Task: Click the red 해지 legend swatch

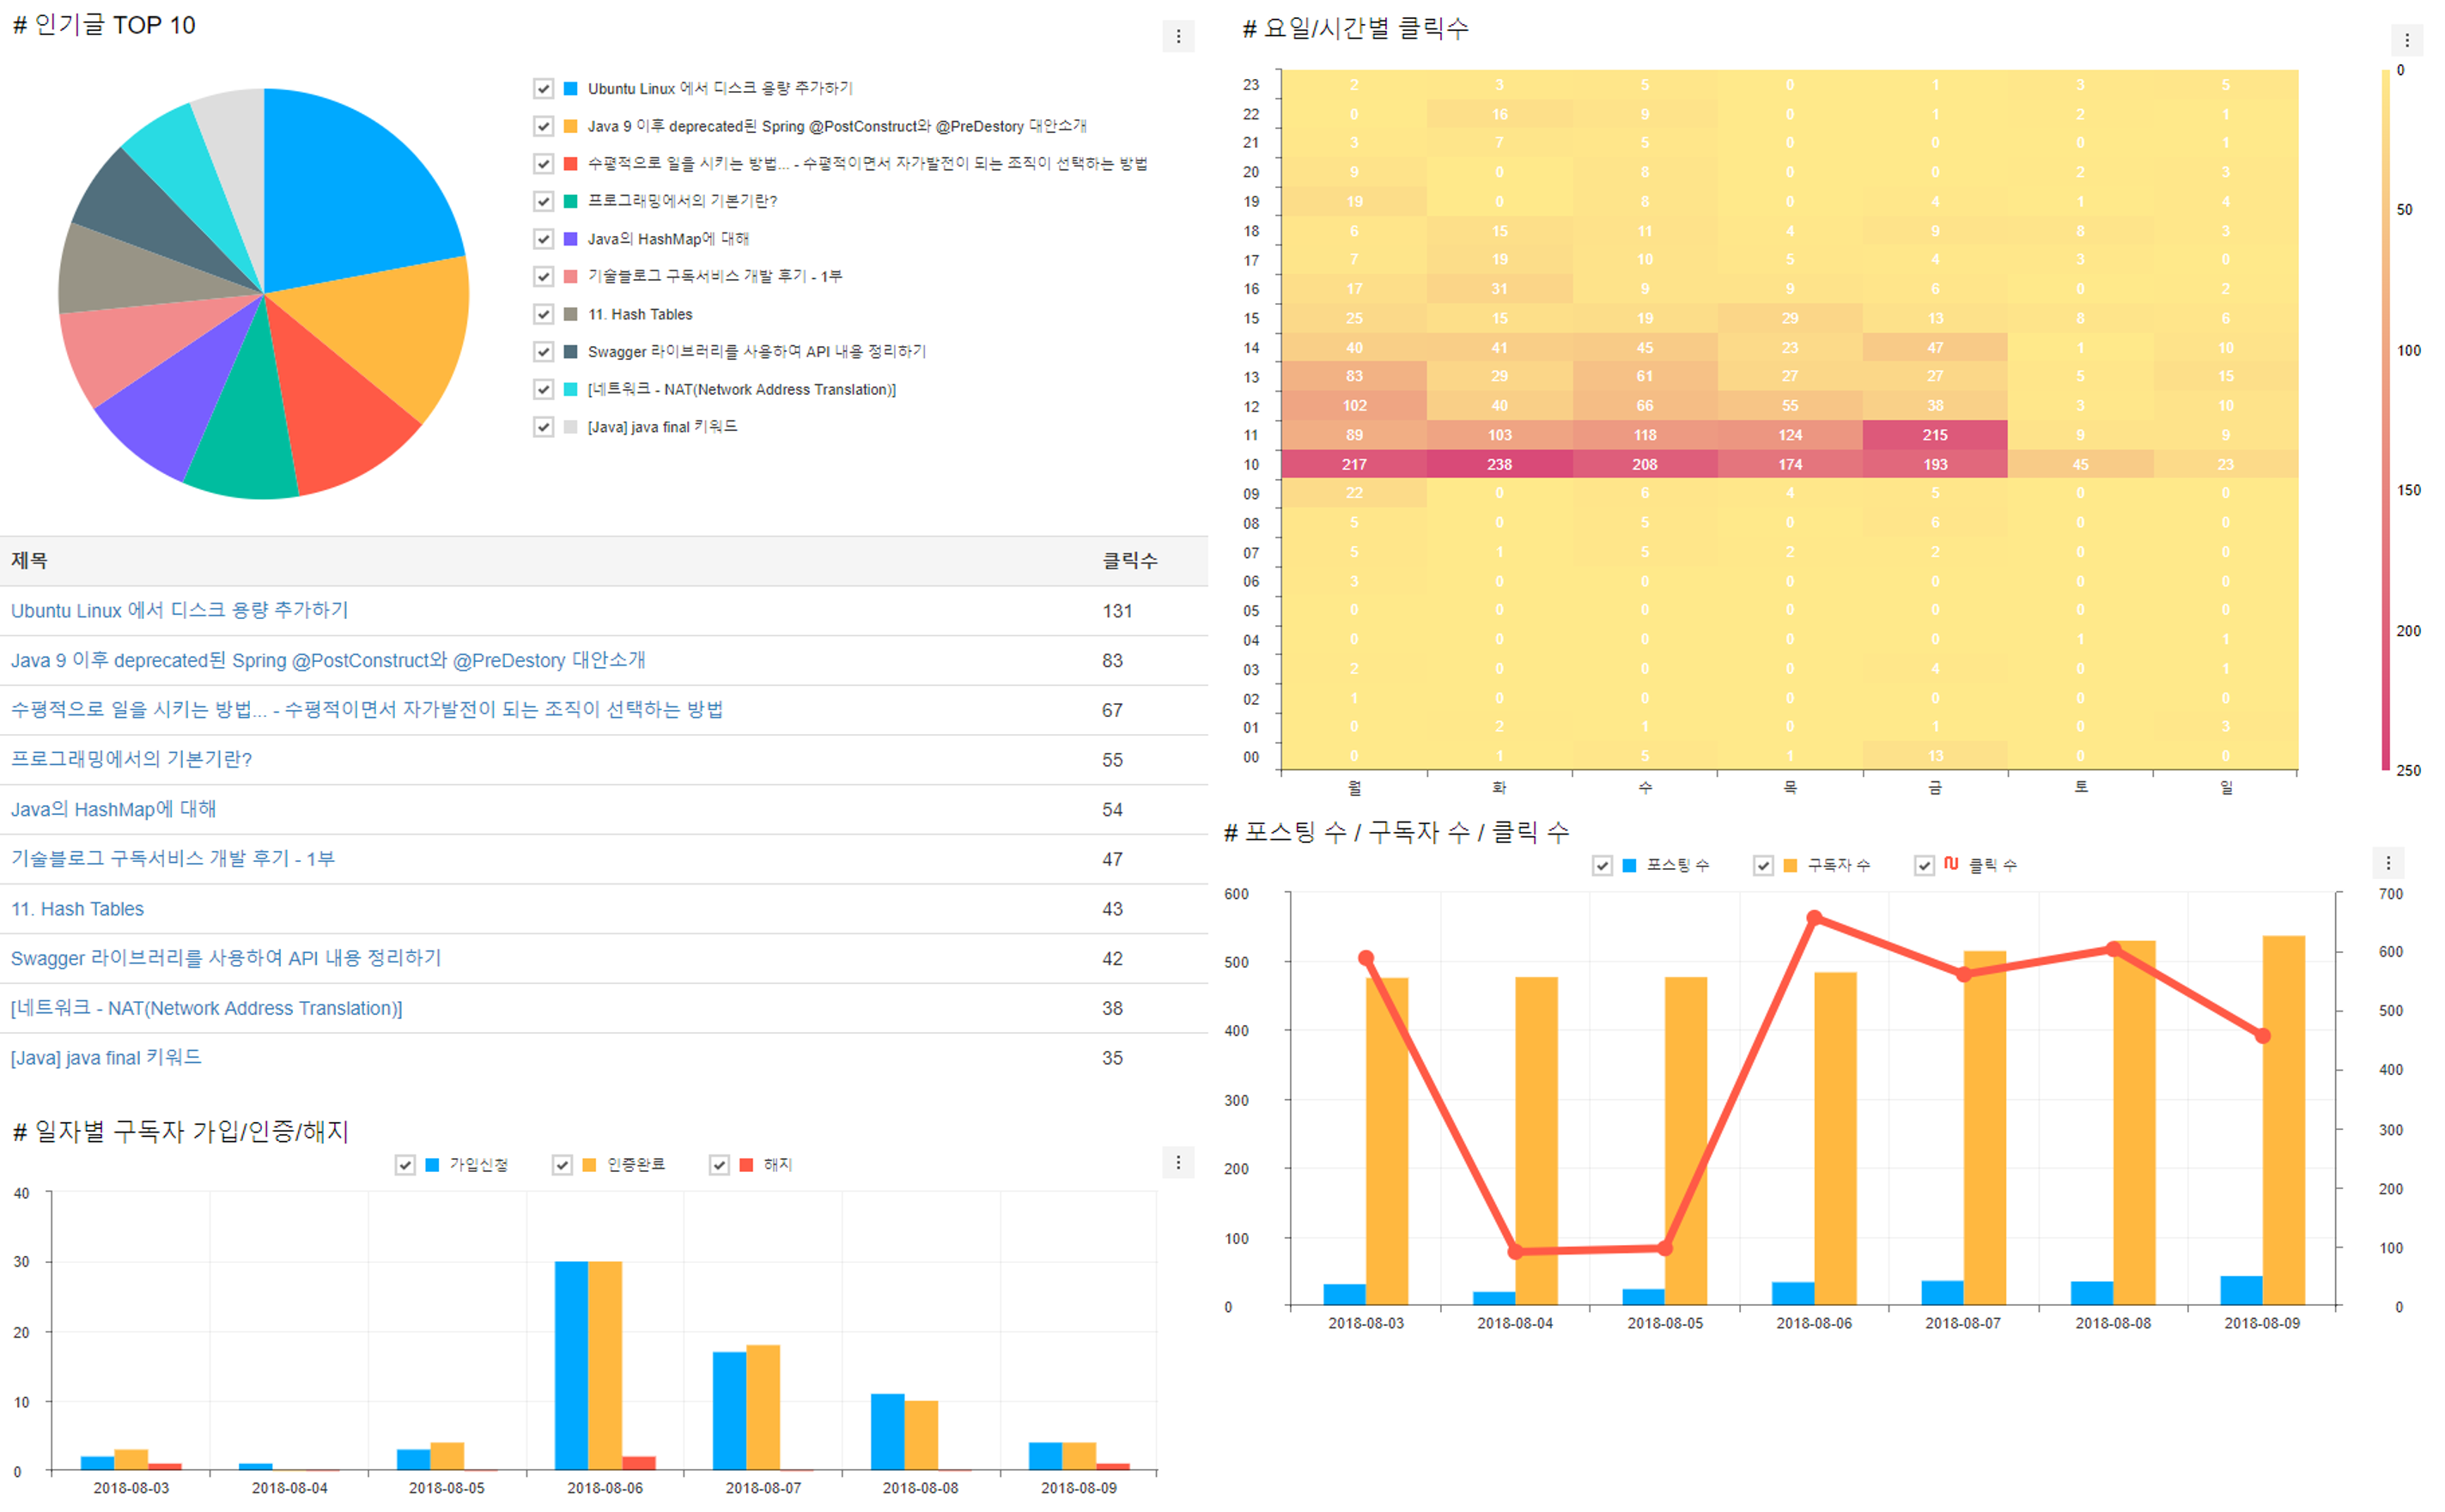Action: pyautogui.click(x=746, y=1165)
